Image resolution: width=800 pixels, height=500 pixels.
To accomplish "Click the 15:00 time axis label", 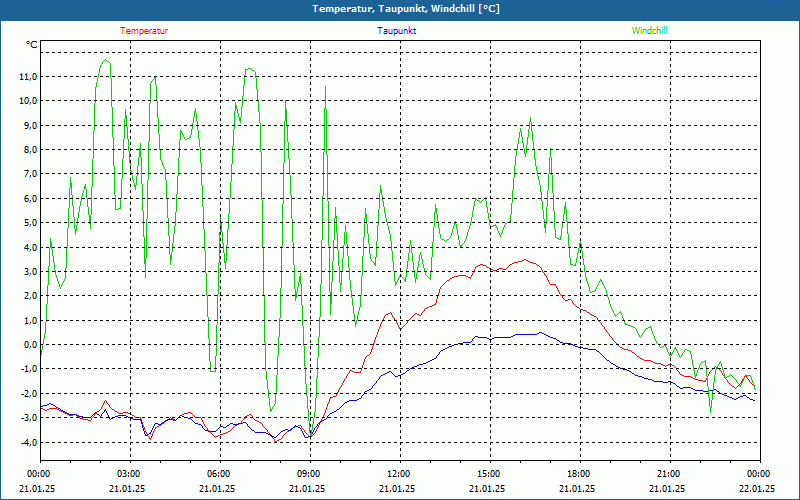I will tap(487, 473).
